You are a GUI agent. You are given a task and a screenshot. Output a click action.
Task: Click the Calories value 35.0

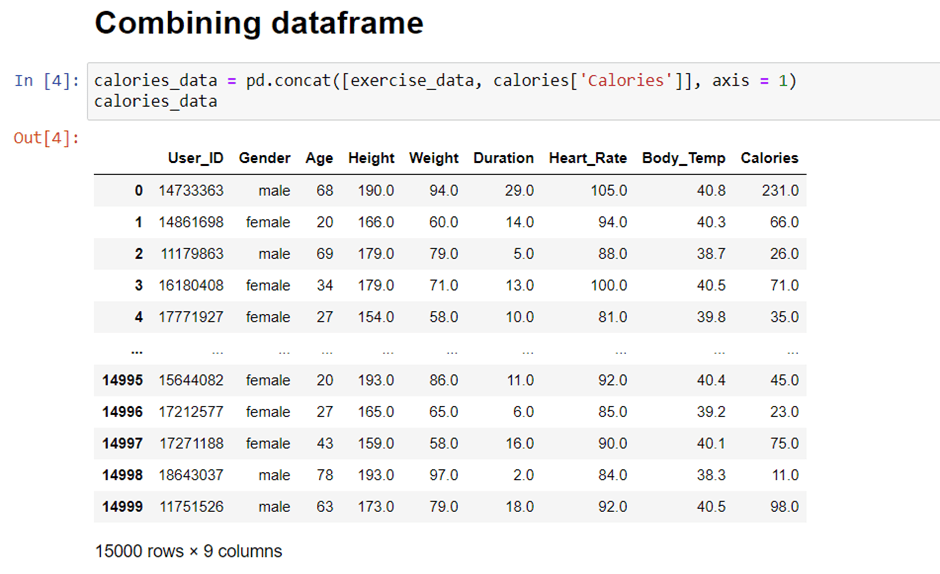tap(784, 317)
